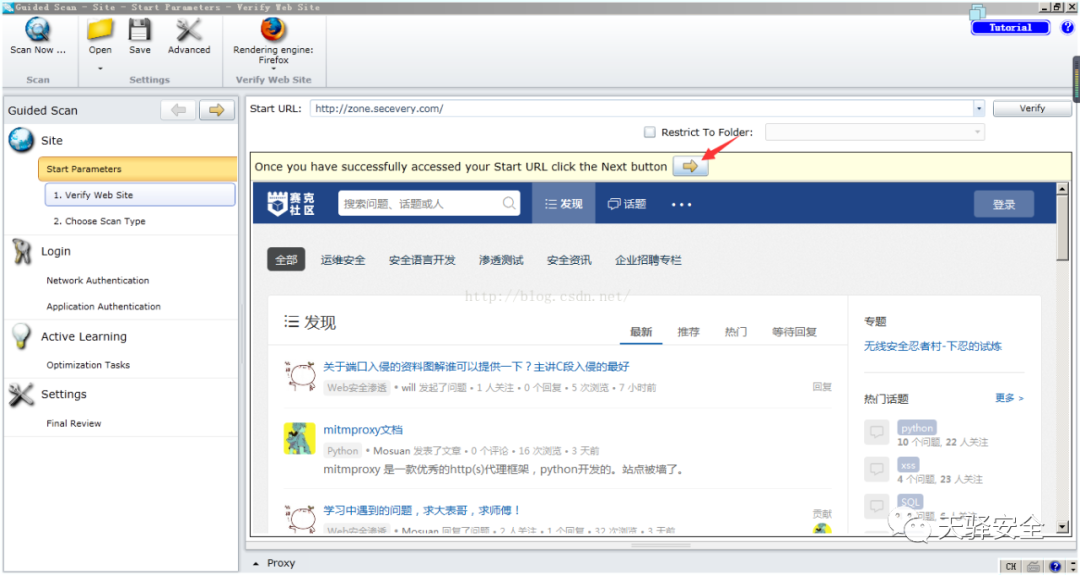Click chat icon beside xss topic
Screen dimensions: 1080x575
pyautogui.click(x=877, y=470)
